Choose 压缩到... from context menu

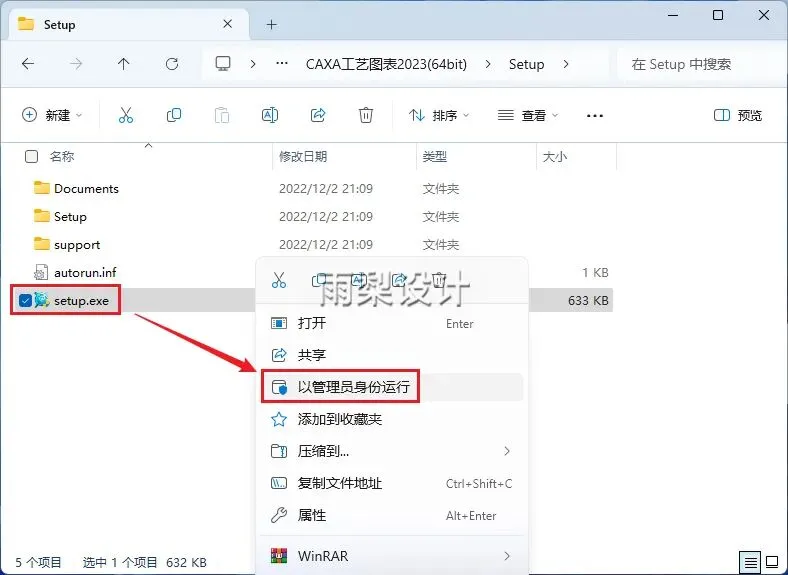coord(392,451)
